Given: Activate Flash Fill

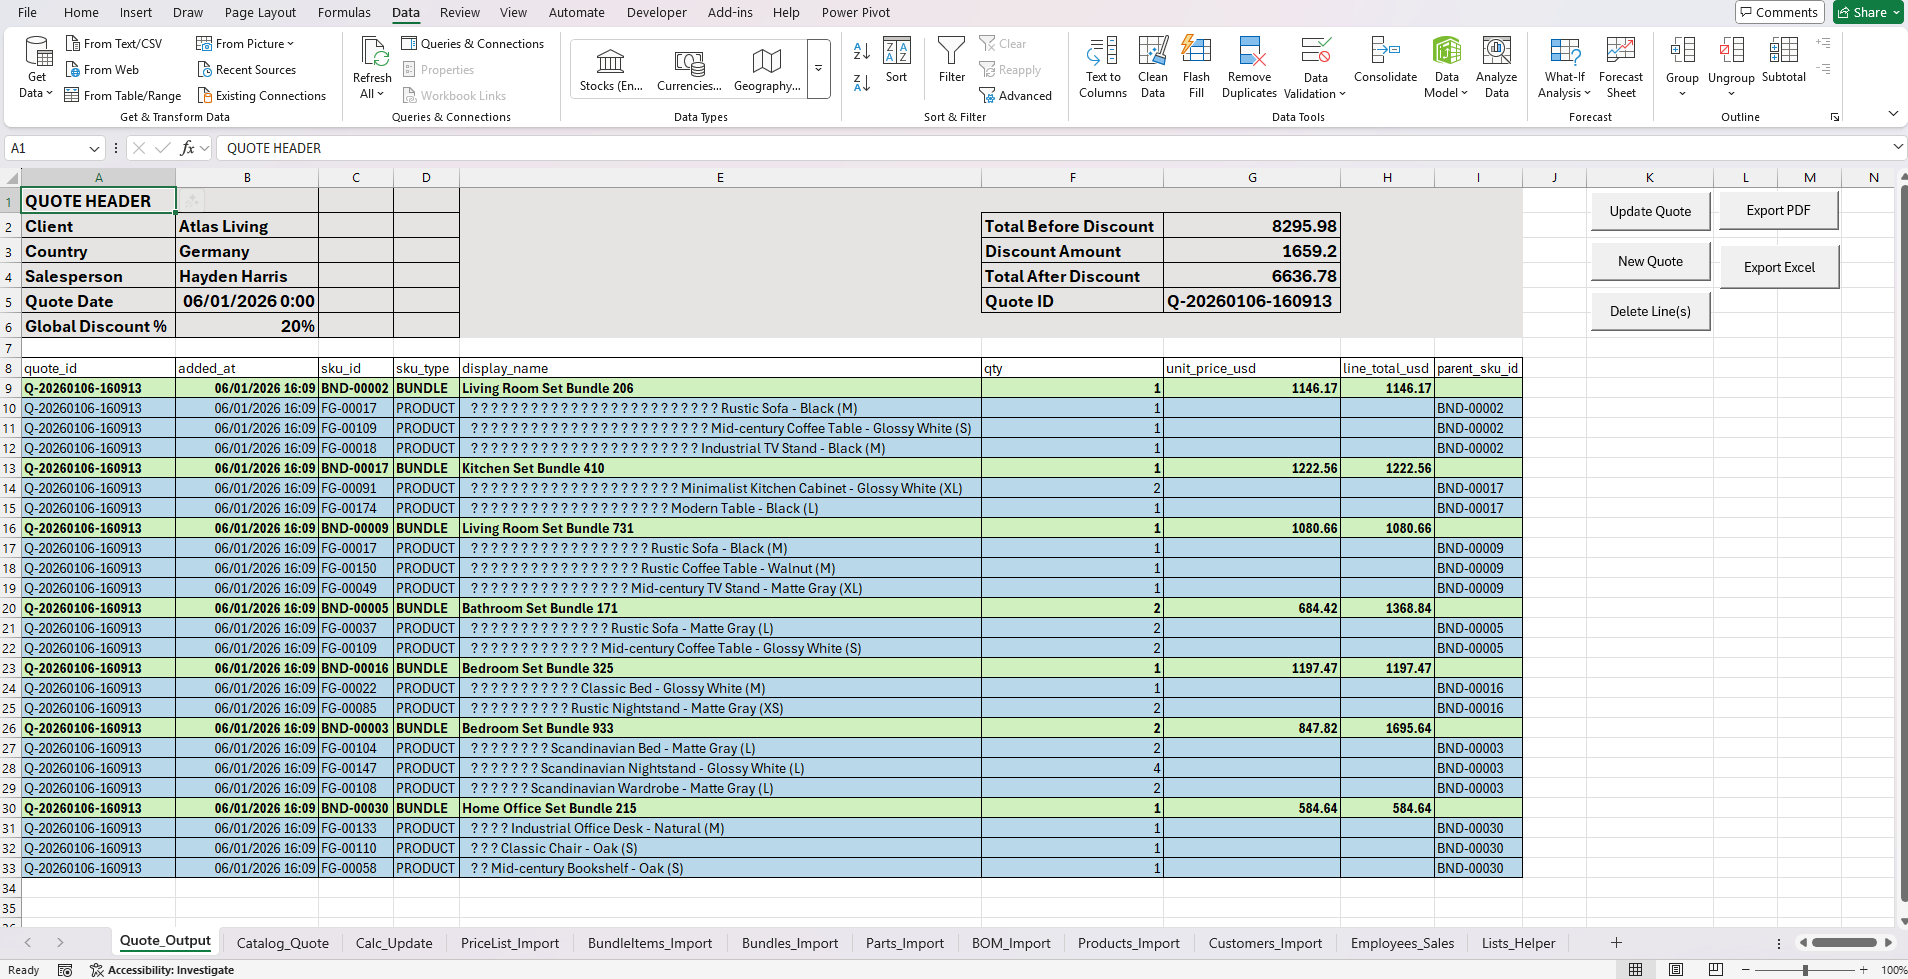Looking at the screenshot, I should coord(1196,66).
